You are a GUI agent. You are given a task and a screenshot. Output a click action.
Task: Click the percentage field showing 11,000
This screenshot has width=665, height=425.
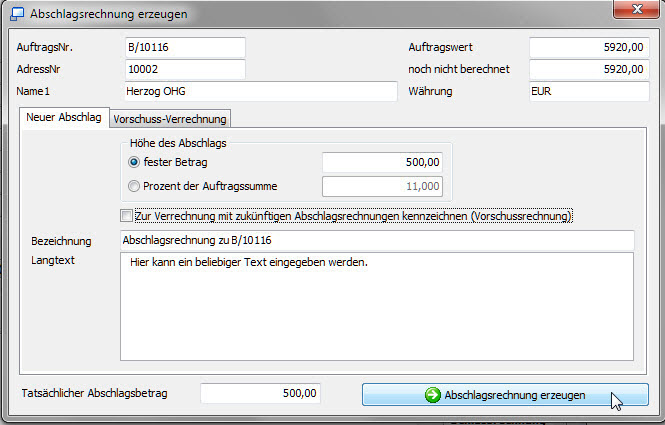[382, 186]
